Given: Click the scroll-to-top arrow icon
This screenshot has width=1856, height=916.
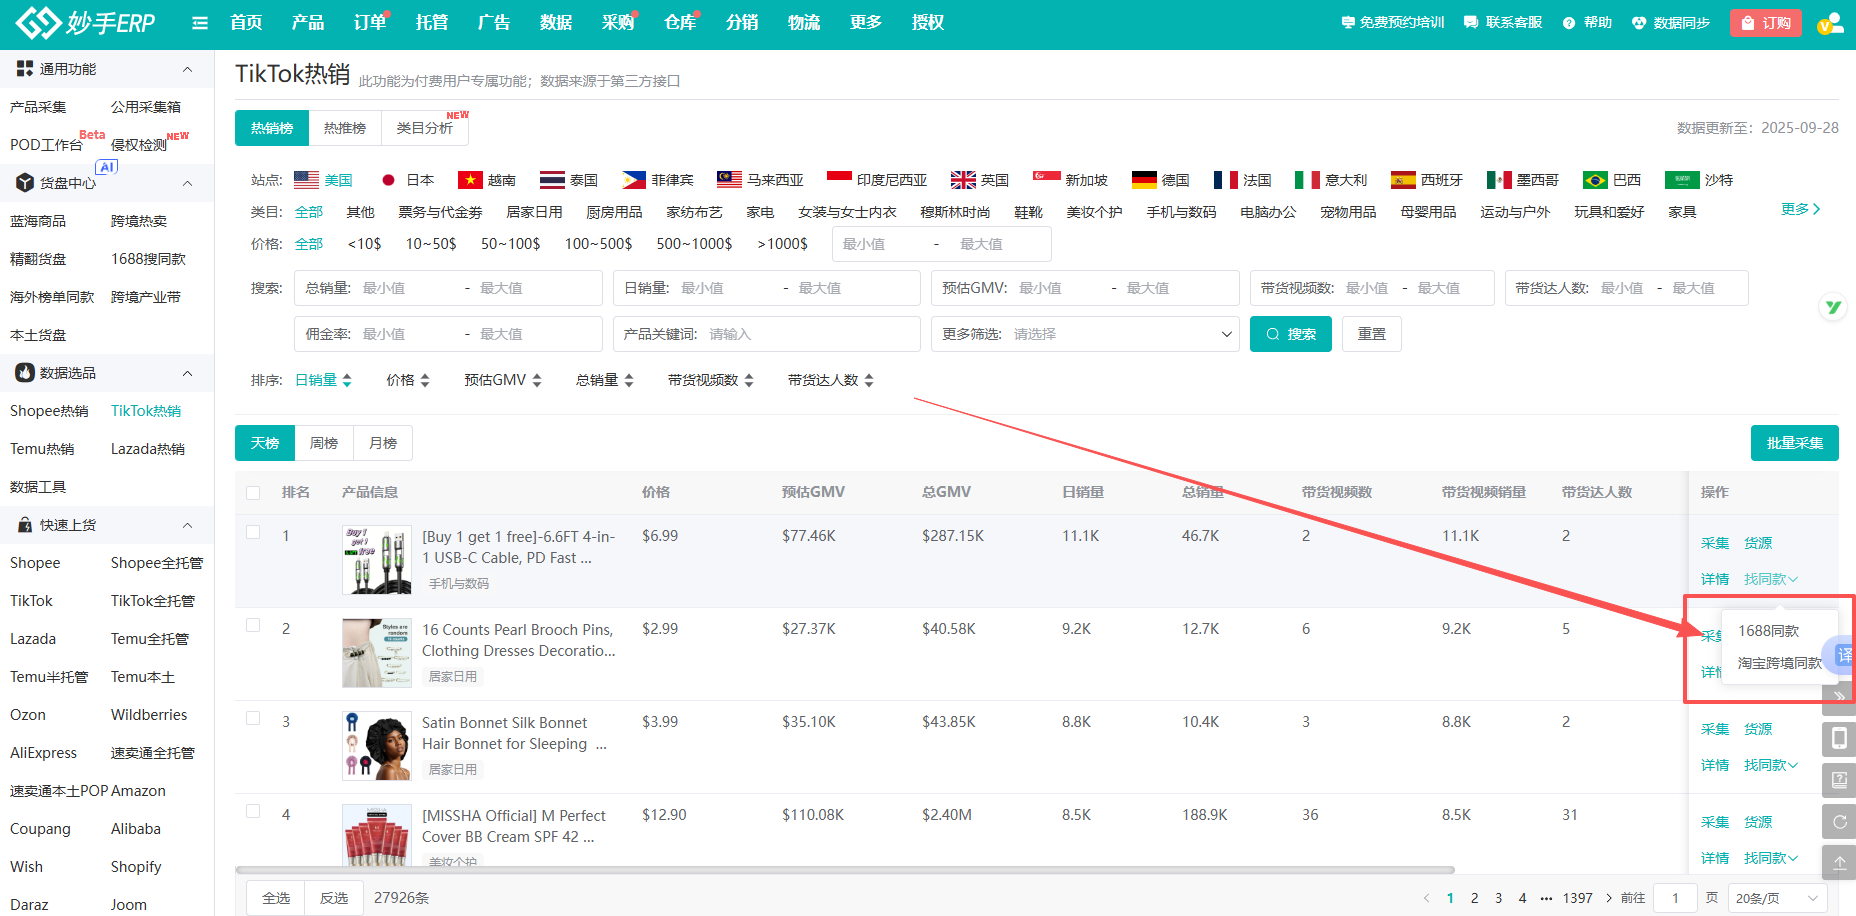Looking at the screenshot, I should (x=1839, y=863).
